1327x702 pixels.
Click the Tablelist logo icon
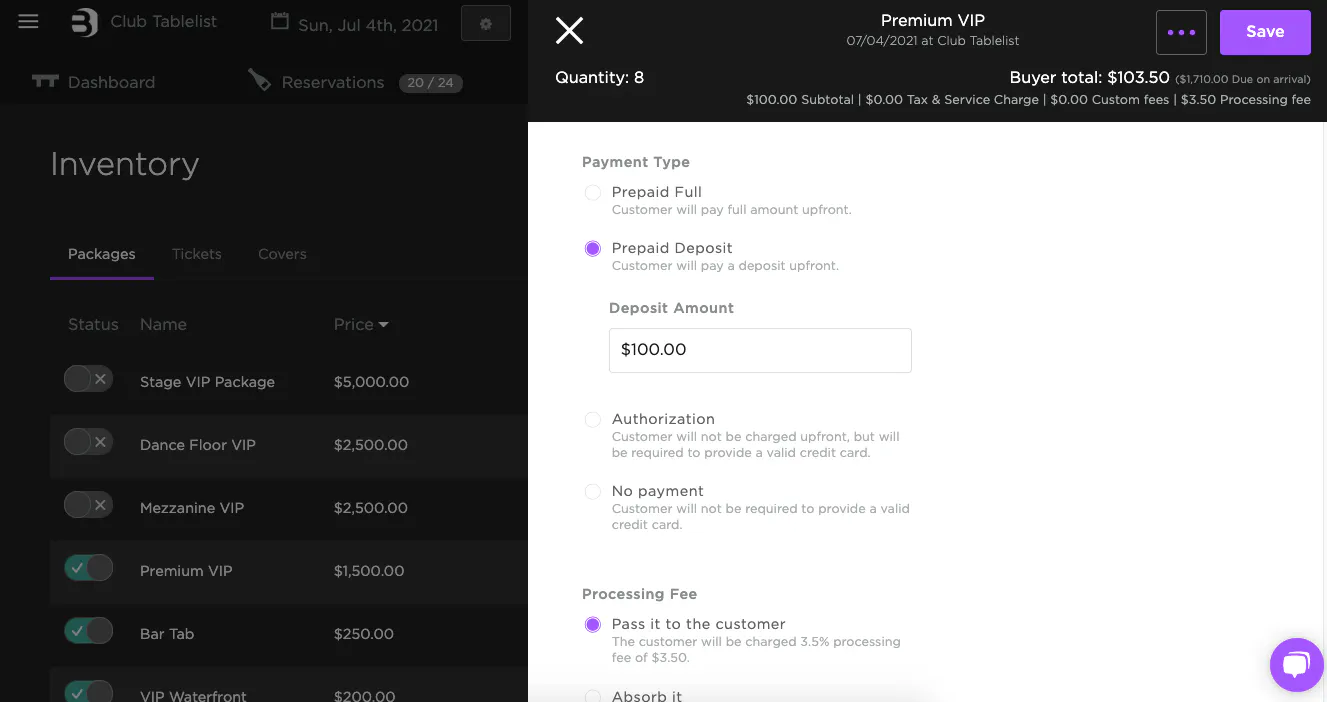84,22
